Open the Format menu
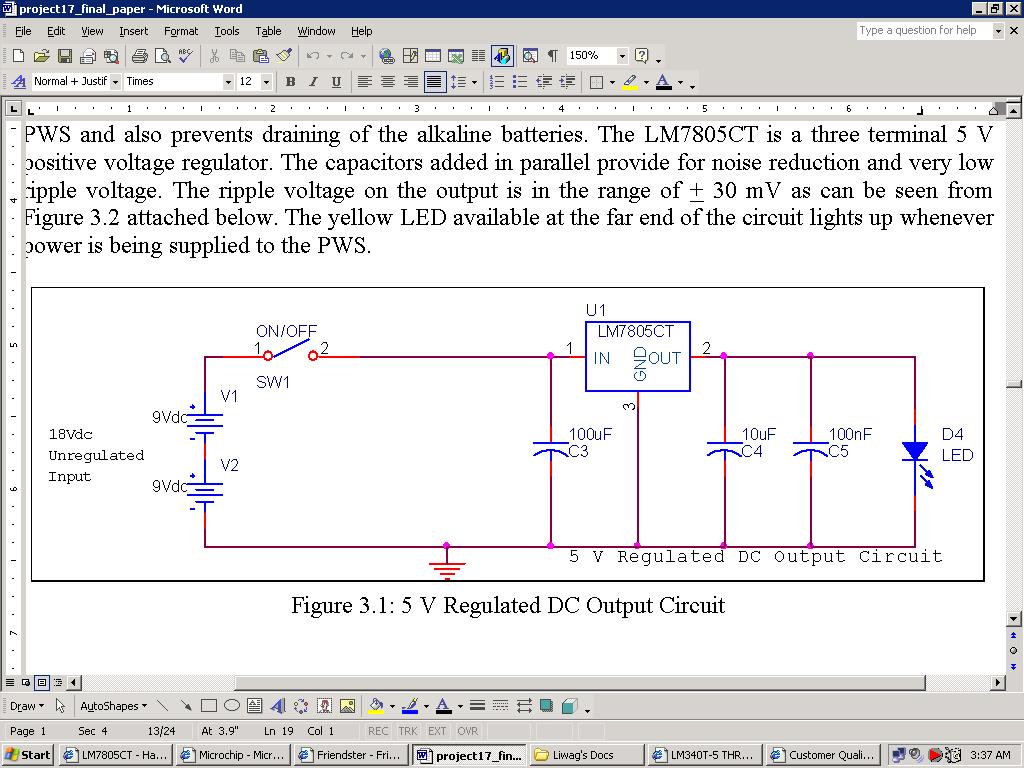 [181, 31]
